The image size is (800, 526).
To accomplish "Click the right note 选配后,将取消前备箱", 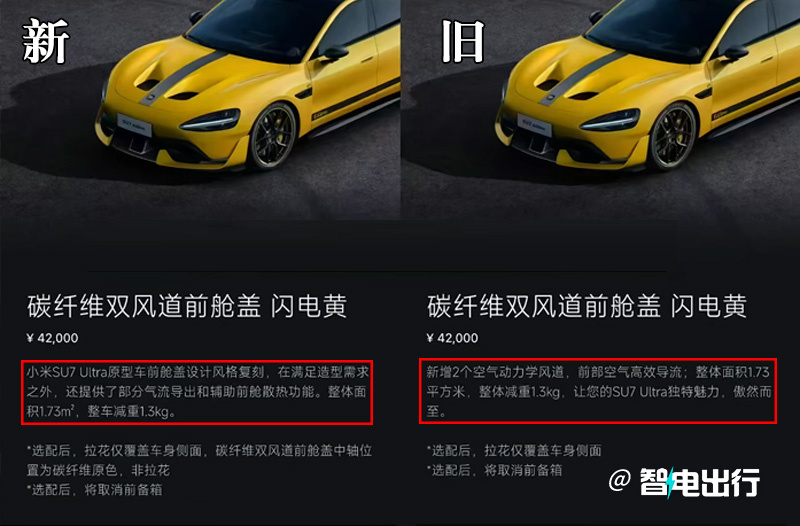I will coord(494,470).
